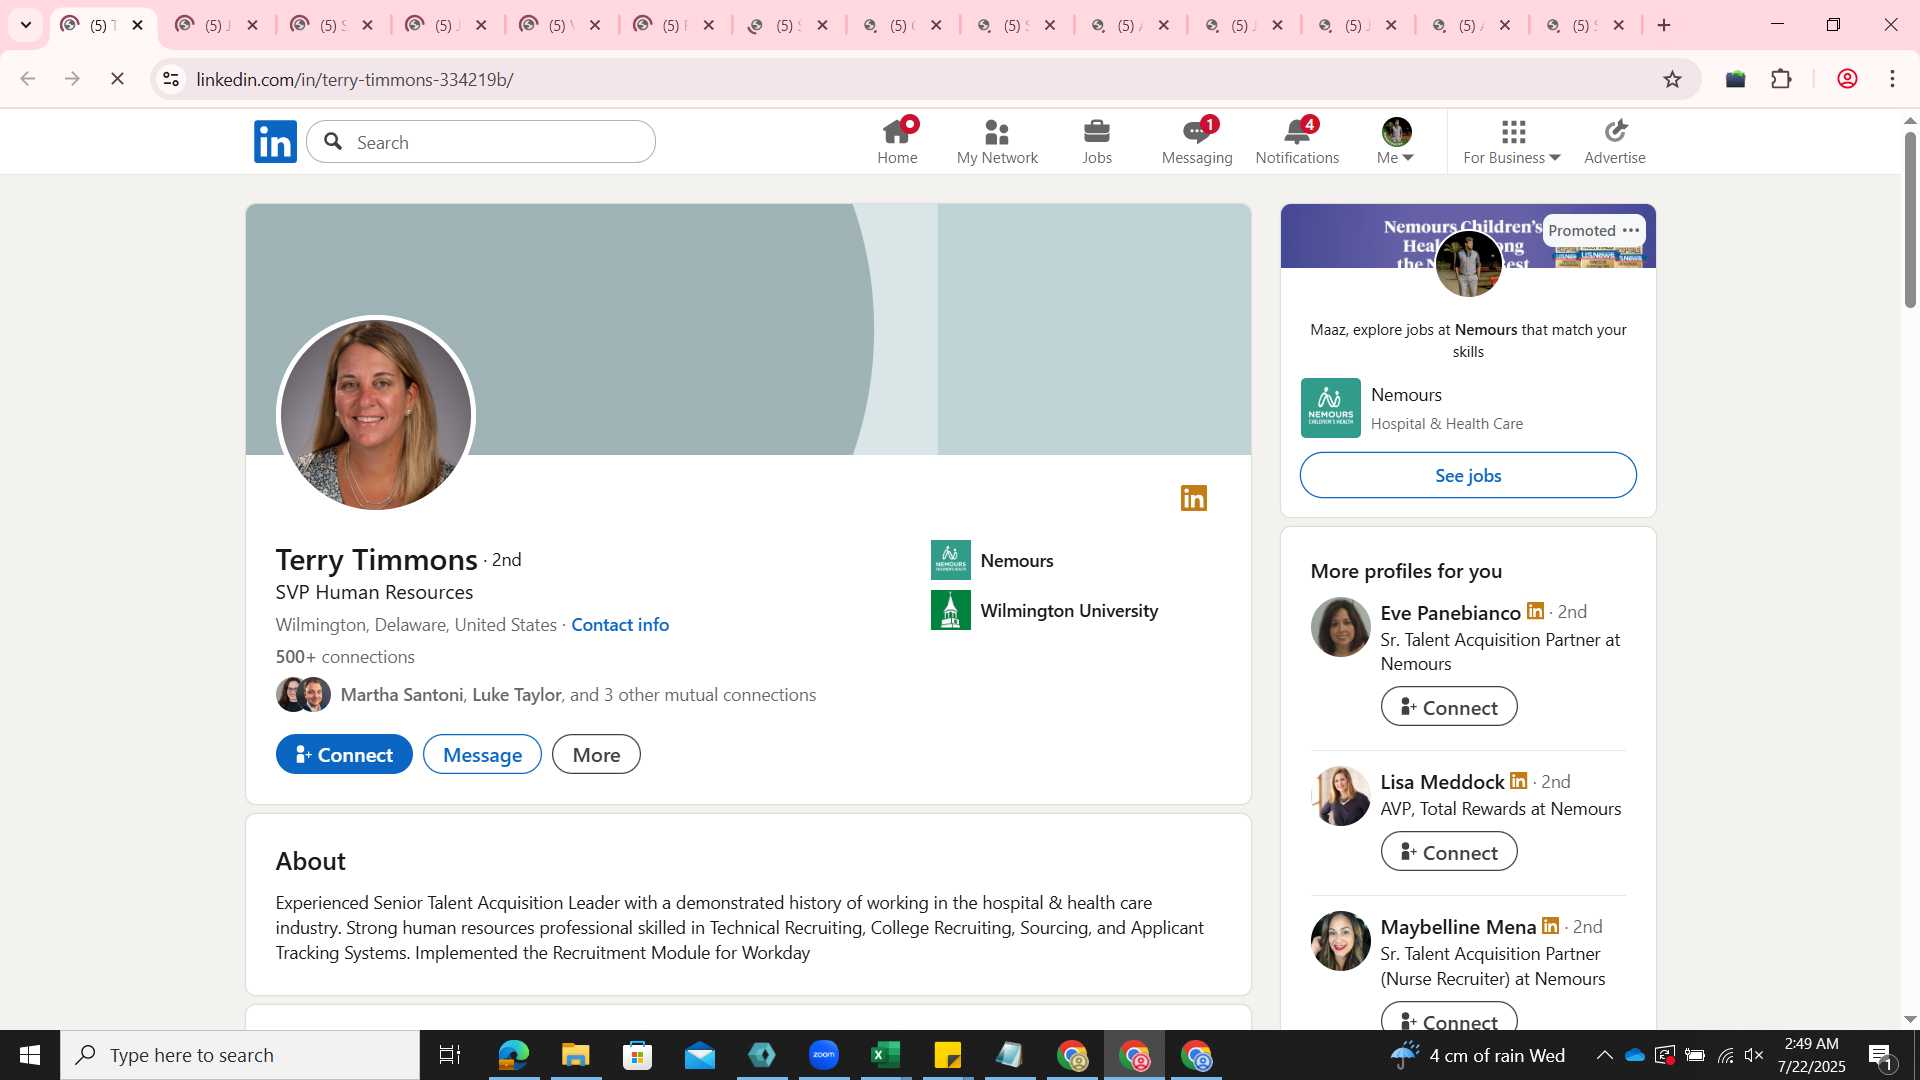Open Excel from the taskbar
Screen dimensions: 1920x1080
pyautogui.click(x=886, y=1055)
